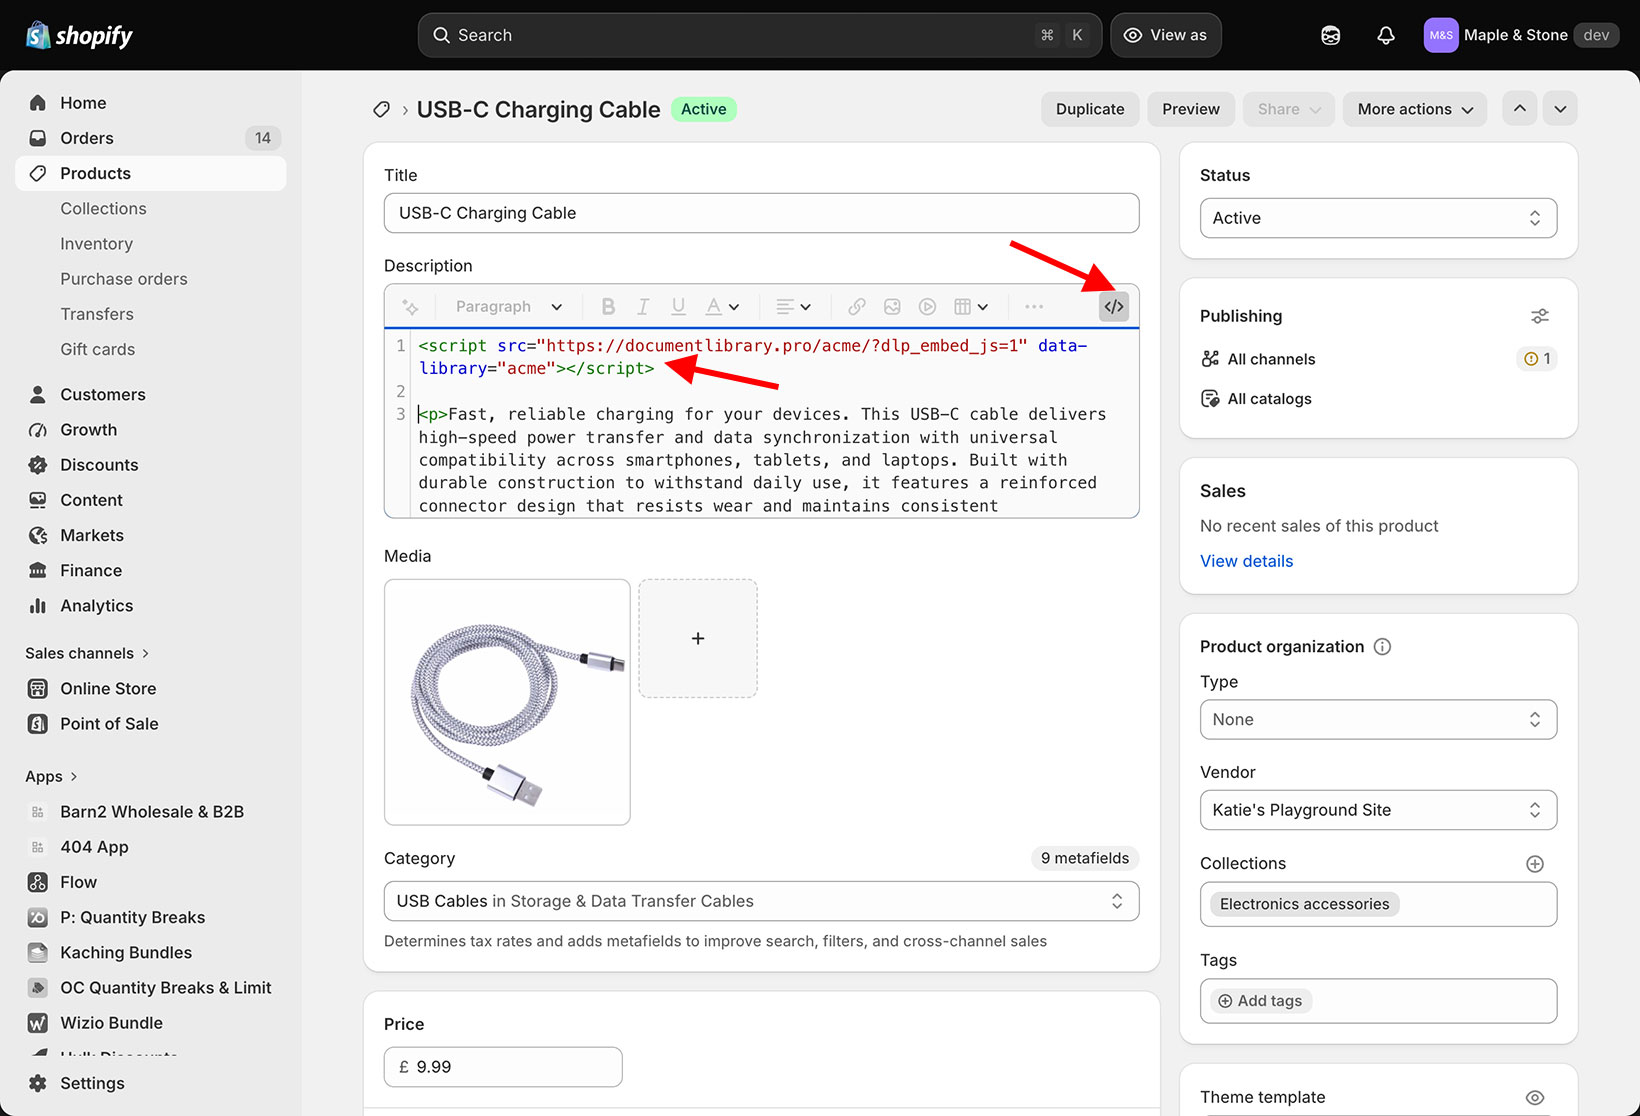The width and height of the screenshot is (1640, 1116).
Task: Click the insert image icon
Action: (x=892, y=307)
